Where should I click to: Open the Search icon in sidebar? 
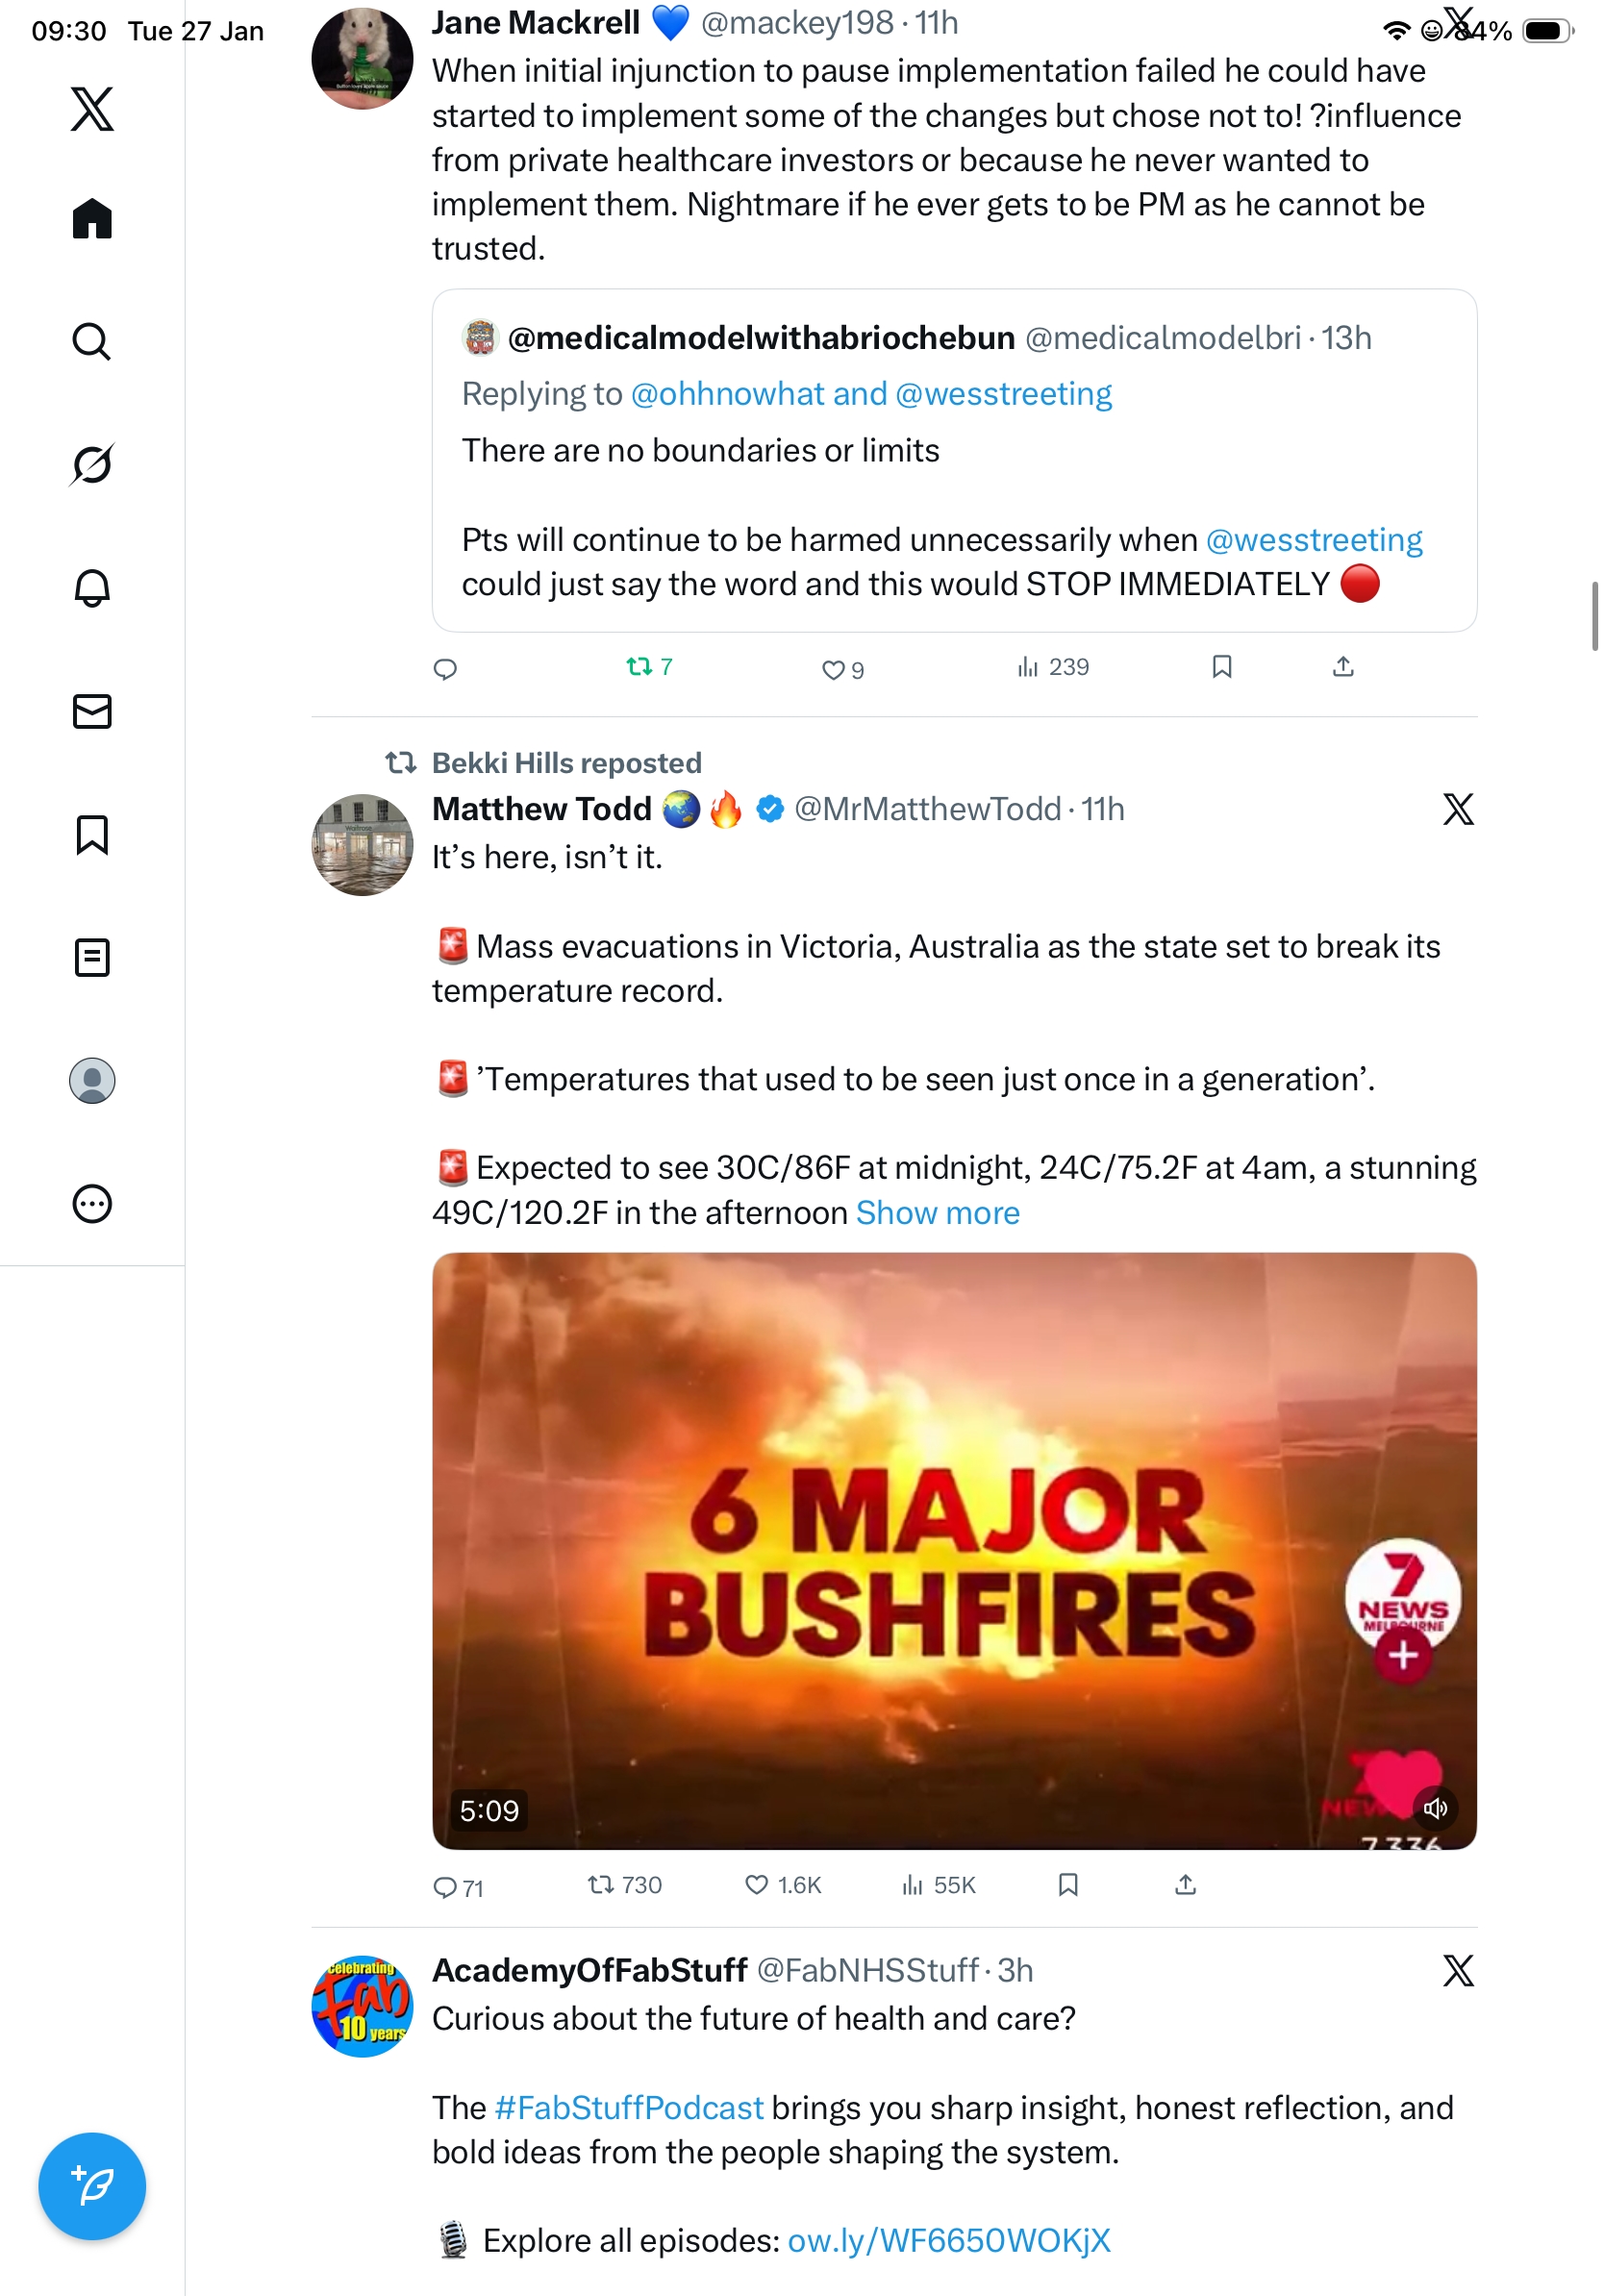click(x=92, y=342)
